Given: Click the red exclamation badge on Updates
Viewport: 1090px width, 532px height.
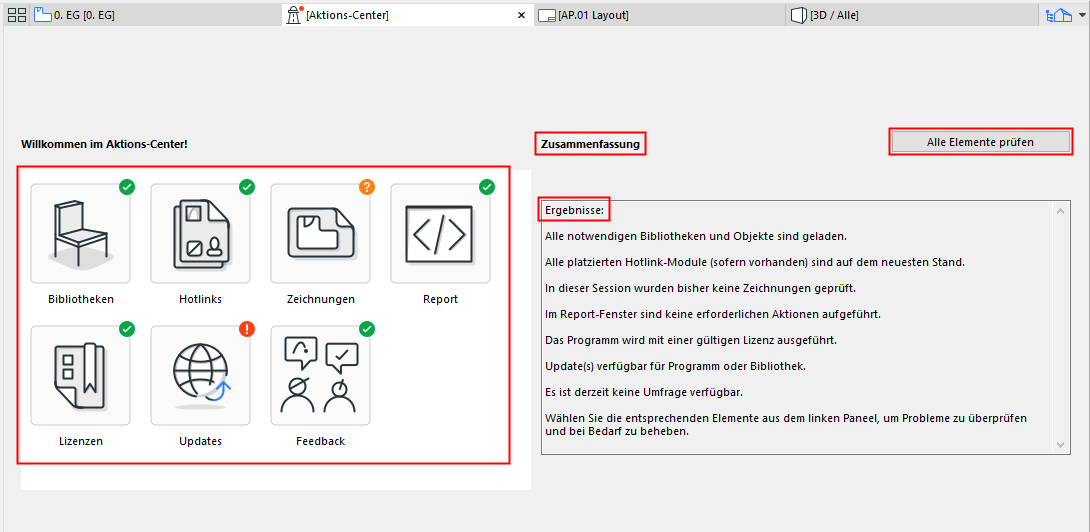Looking at the screenshot, I should (247, 328).
